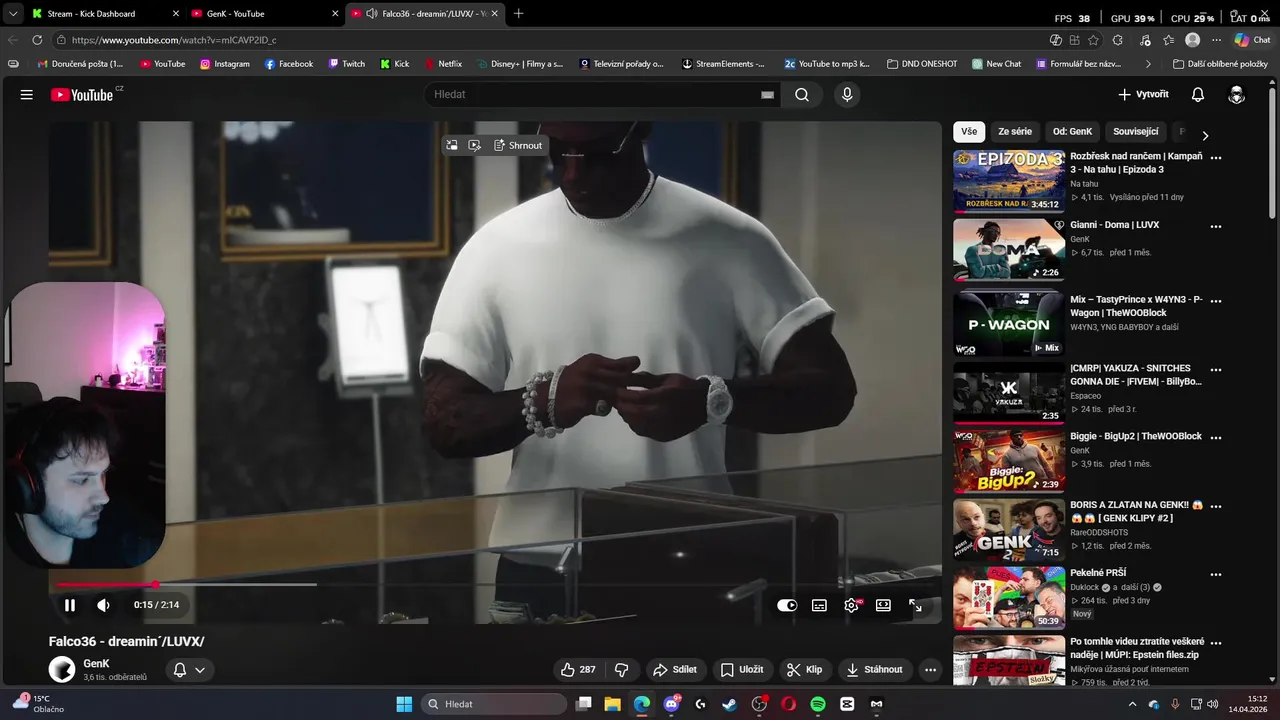Click Vytvořit create button

pyautogui.click(x=1143, y=95)
